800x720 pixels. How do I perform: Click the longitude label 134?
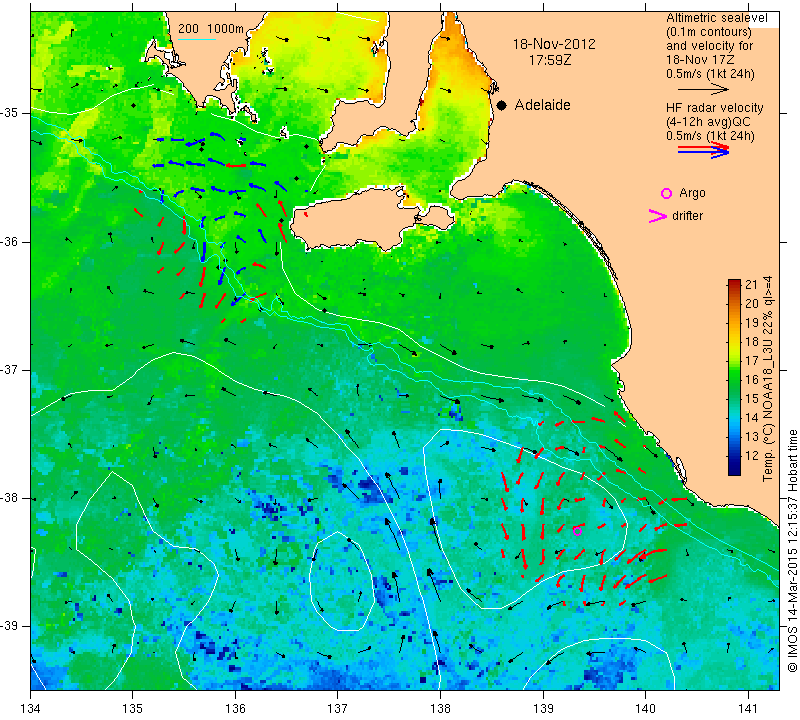(31, 709)
